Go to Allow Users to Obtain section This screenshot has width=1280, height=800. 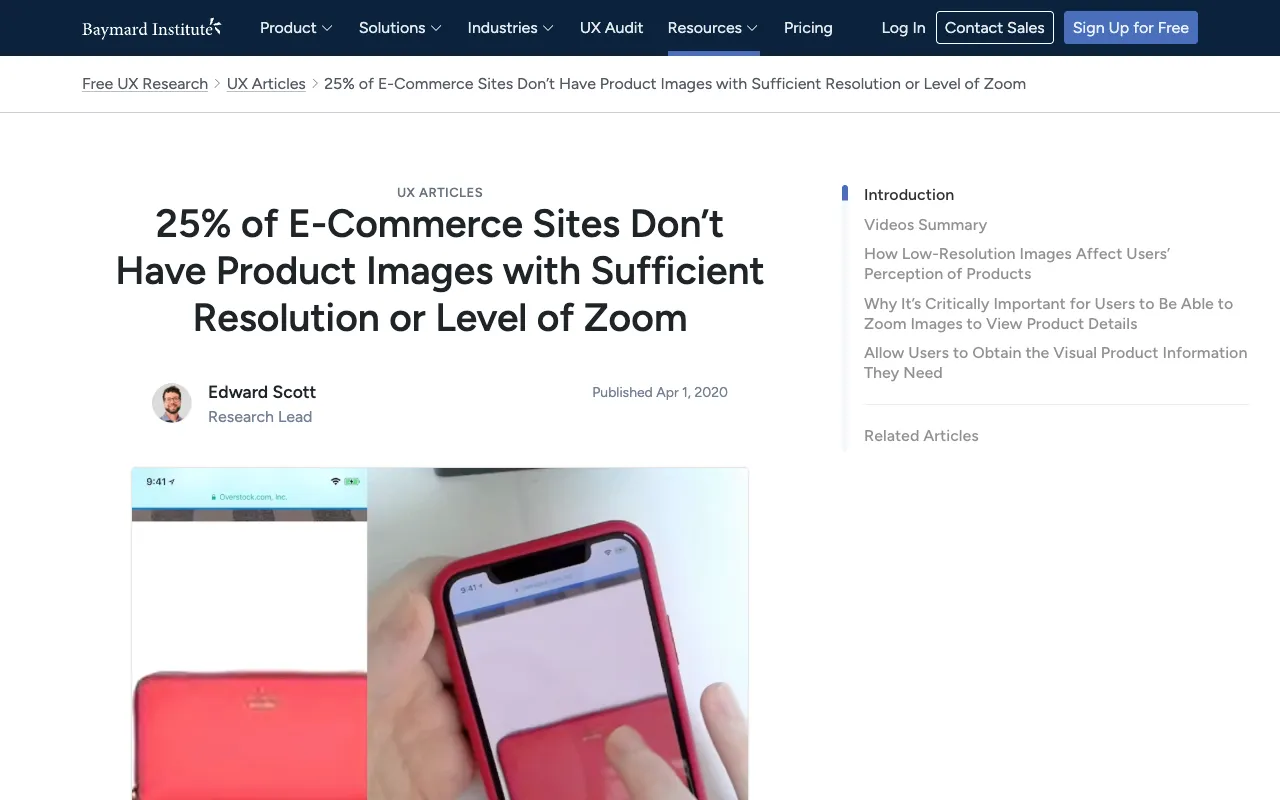coord(1055,363)
